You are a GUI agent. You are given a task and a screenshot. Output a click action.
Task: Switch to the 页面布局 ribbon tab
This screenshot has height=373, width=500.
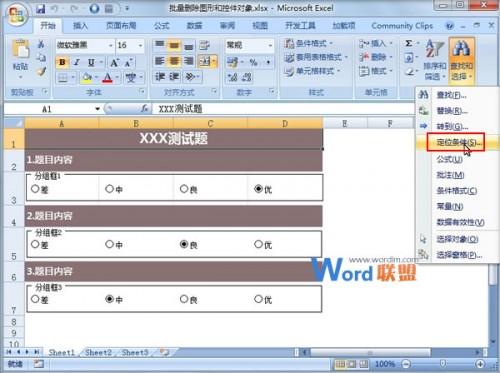point(121,26)
